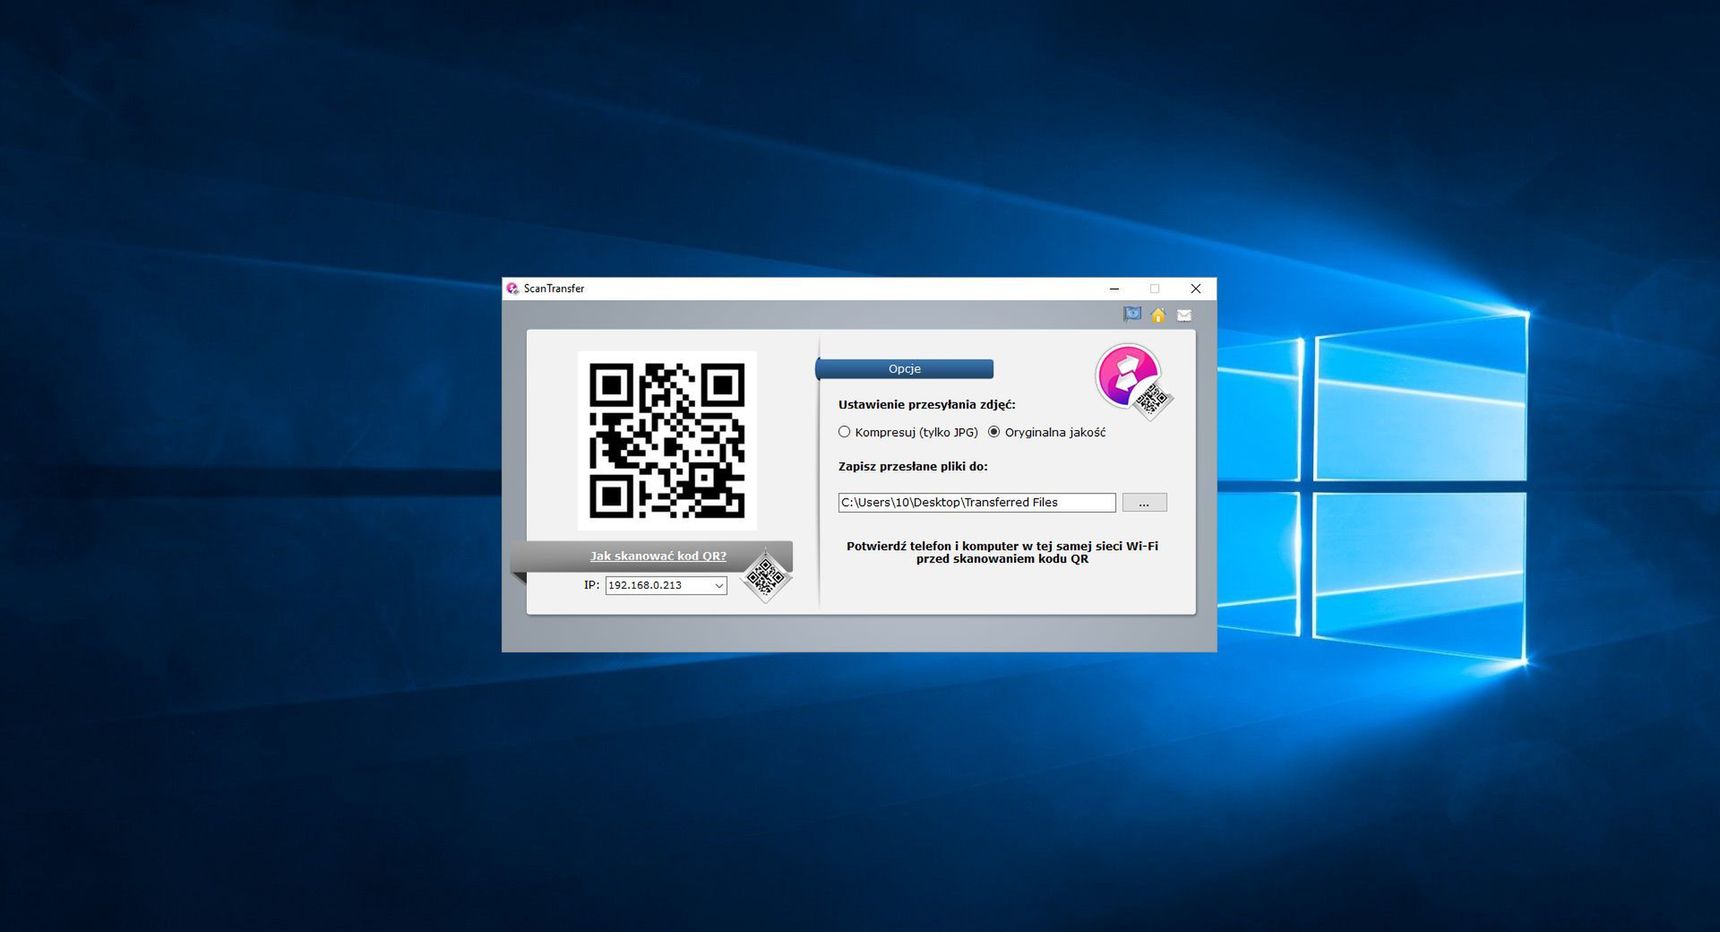The height and width of the screenshot is (932, 1720).
Task: Open the 'Jak skanować kod QR?' link
Action: pyautogui.click(x=658, y=556)
